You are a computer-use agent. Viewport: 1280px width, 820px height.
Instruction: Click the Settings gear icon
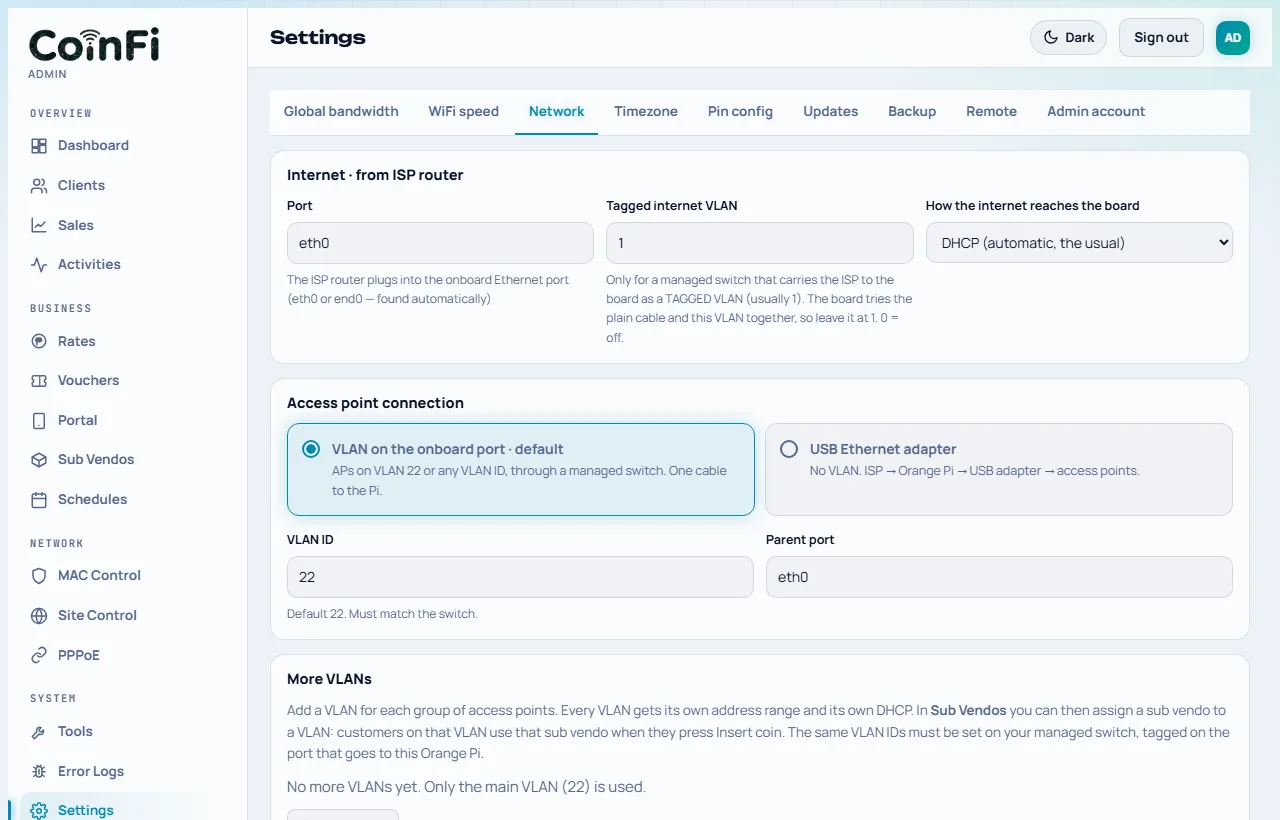pyautogui.click(x=39, y=811)
